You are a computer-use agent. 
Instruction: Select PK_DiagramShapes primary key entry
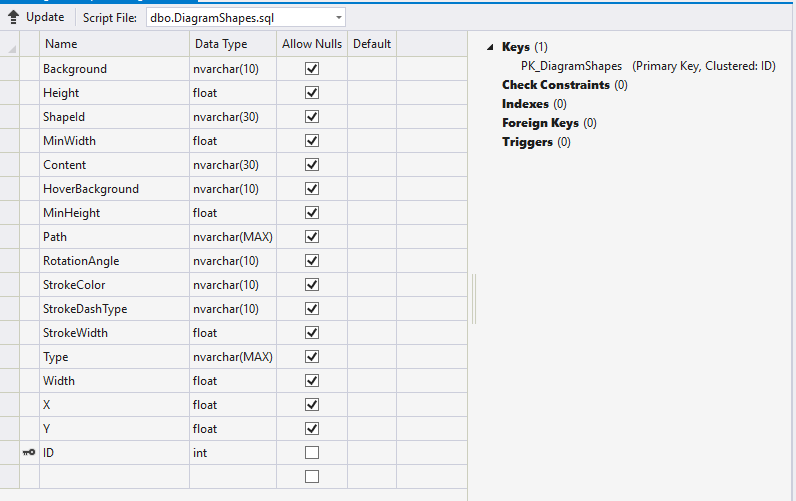tap(571, 66)
